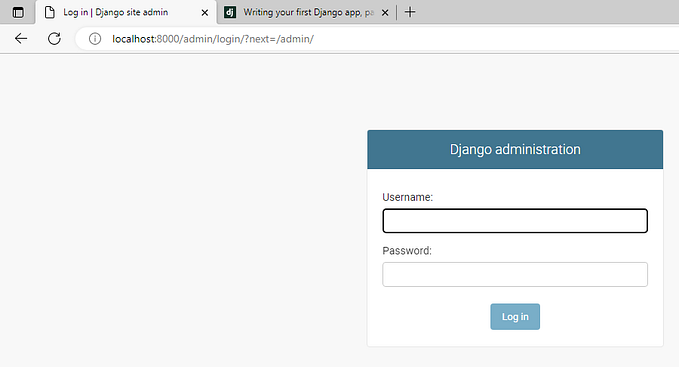Open a new tab with plus icon
The width and height of the screenshot is (679, 367).
[410, 12]
